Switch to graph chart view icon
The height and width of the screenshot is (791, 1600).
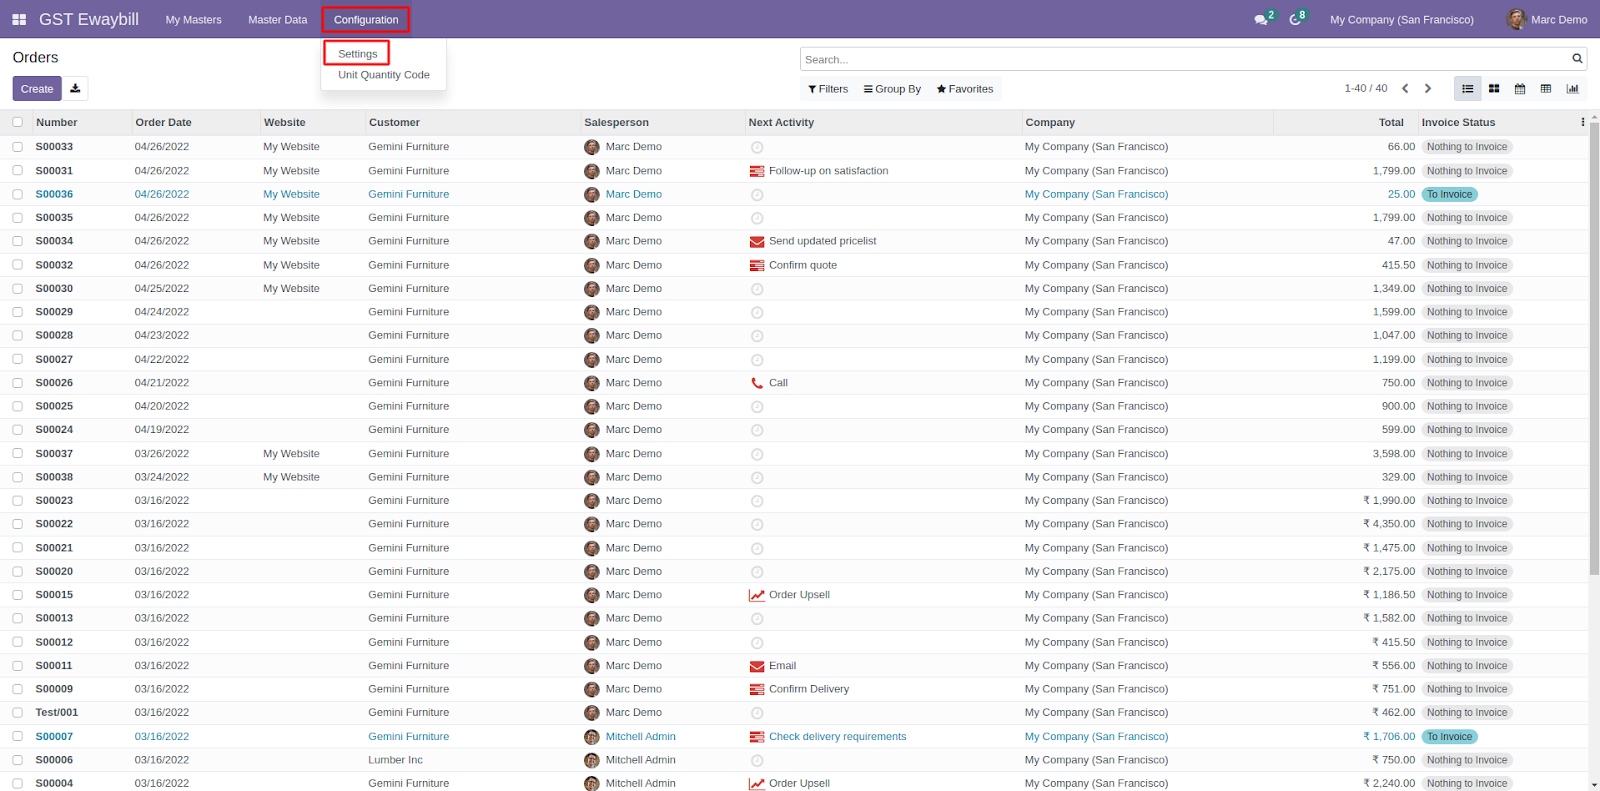(x=1572, y=89)
